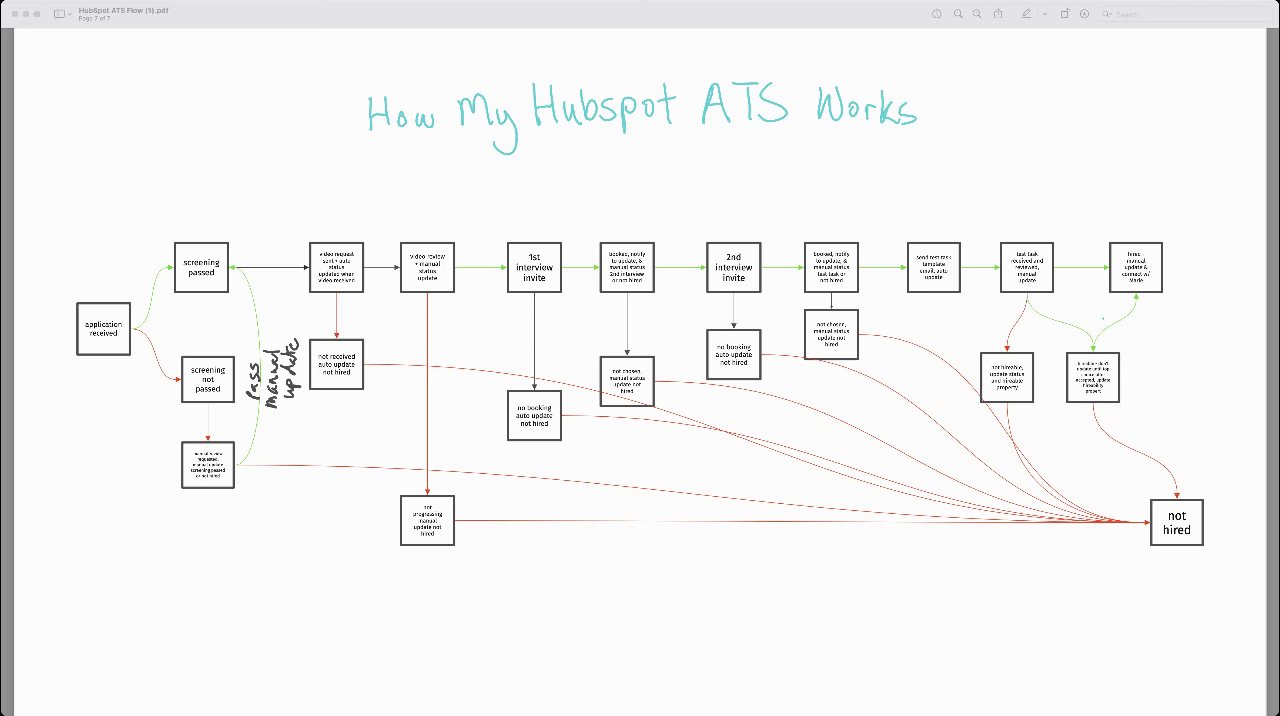Screen dimensions: 1280x716
Task: Select the Highlight pen tool
Action: [x=1026, y=14]
